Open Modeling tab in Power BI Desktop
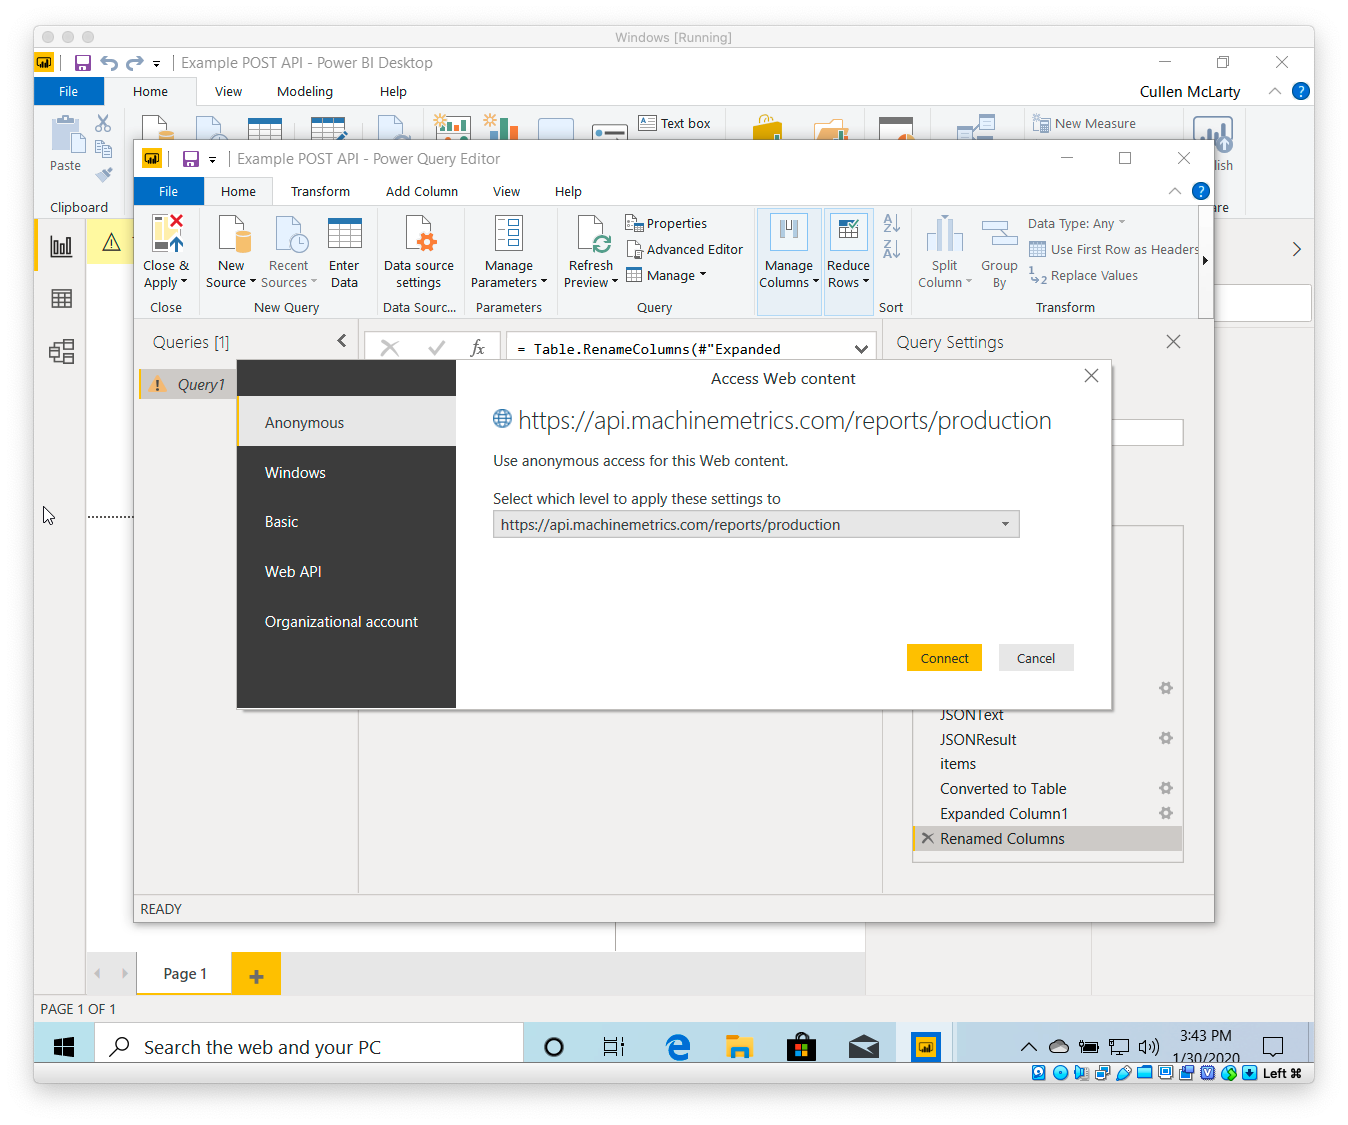1348x1125 pixels. point(305,91)
